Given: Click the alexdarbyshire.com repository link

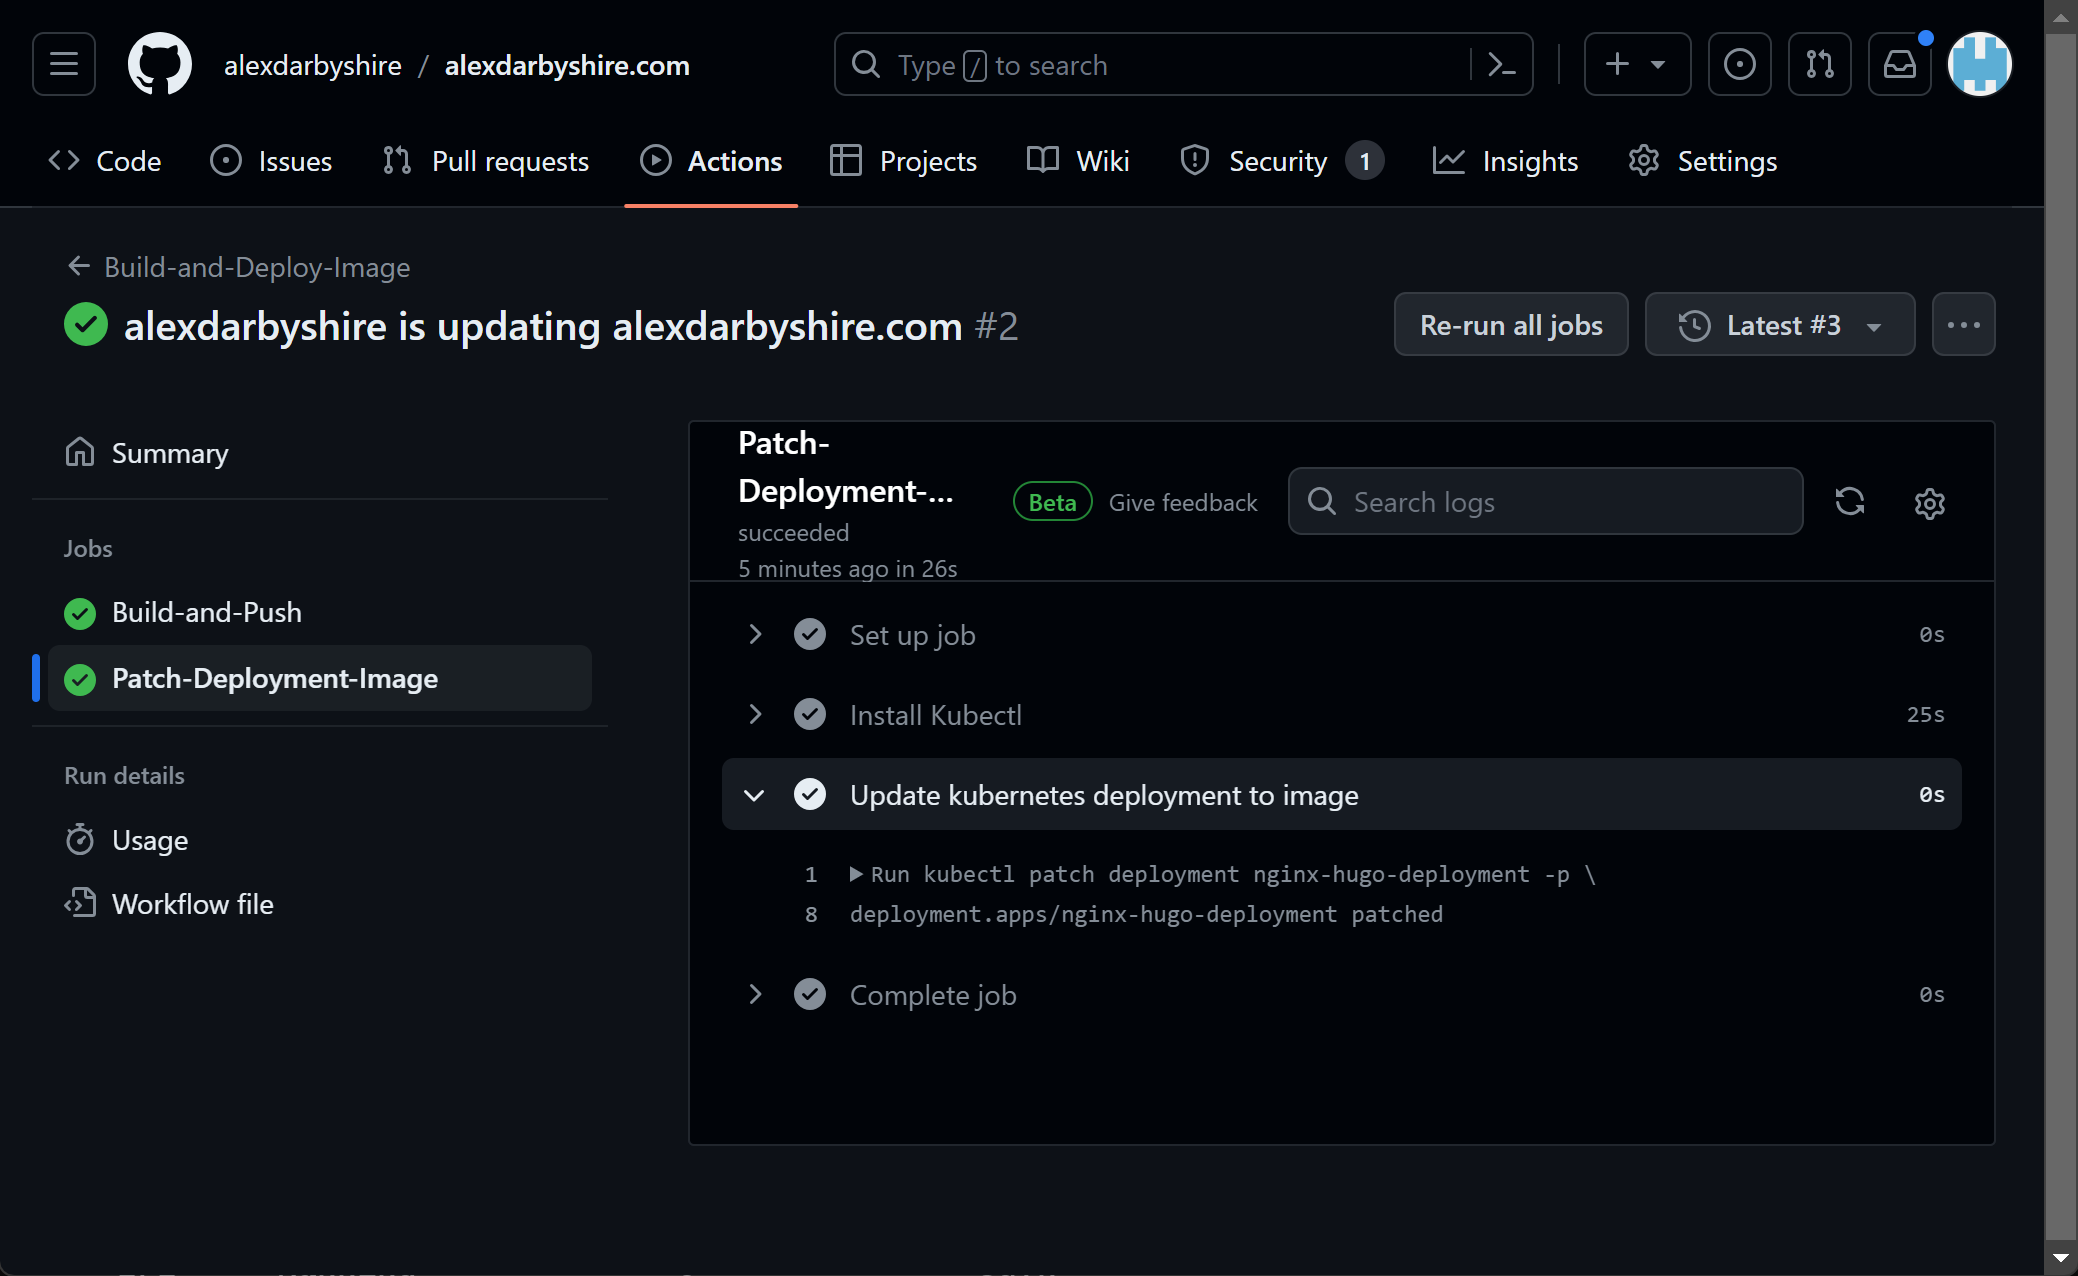Looking at the screenshot, I should tap(567, 65).
